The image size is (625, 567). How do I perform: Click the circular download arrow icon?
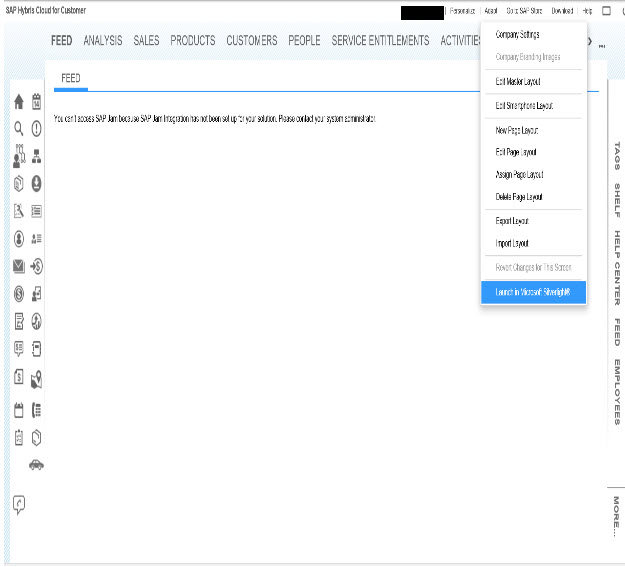pyautogui.click(x=36, y=183)
